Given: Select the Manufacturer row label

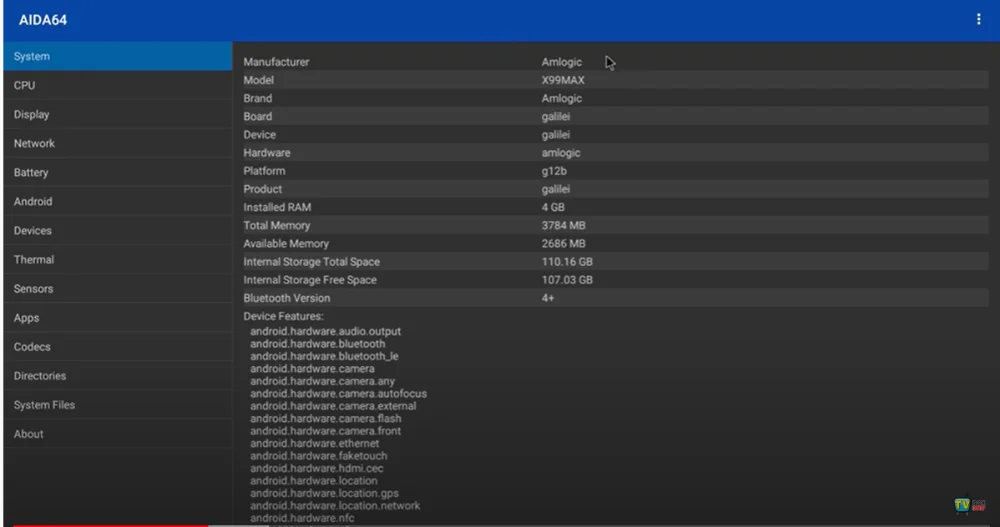Looking at the screenshot, I should [276, 62].
